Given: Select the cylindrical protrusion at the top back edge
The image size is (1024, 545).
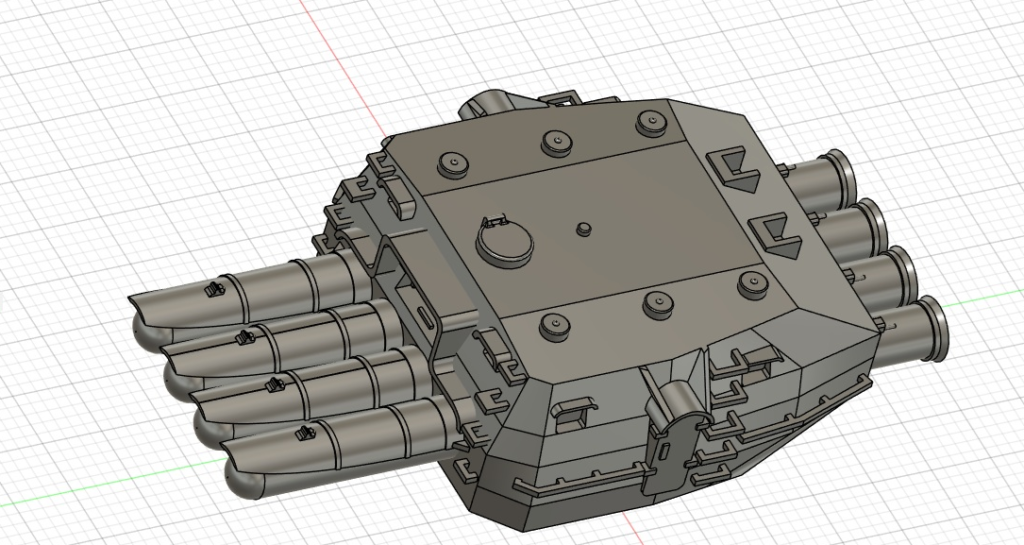Looking at the screenshot, I should click(486, 107).
